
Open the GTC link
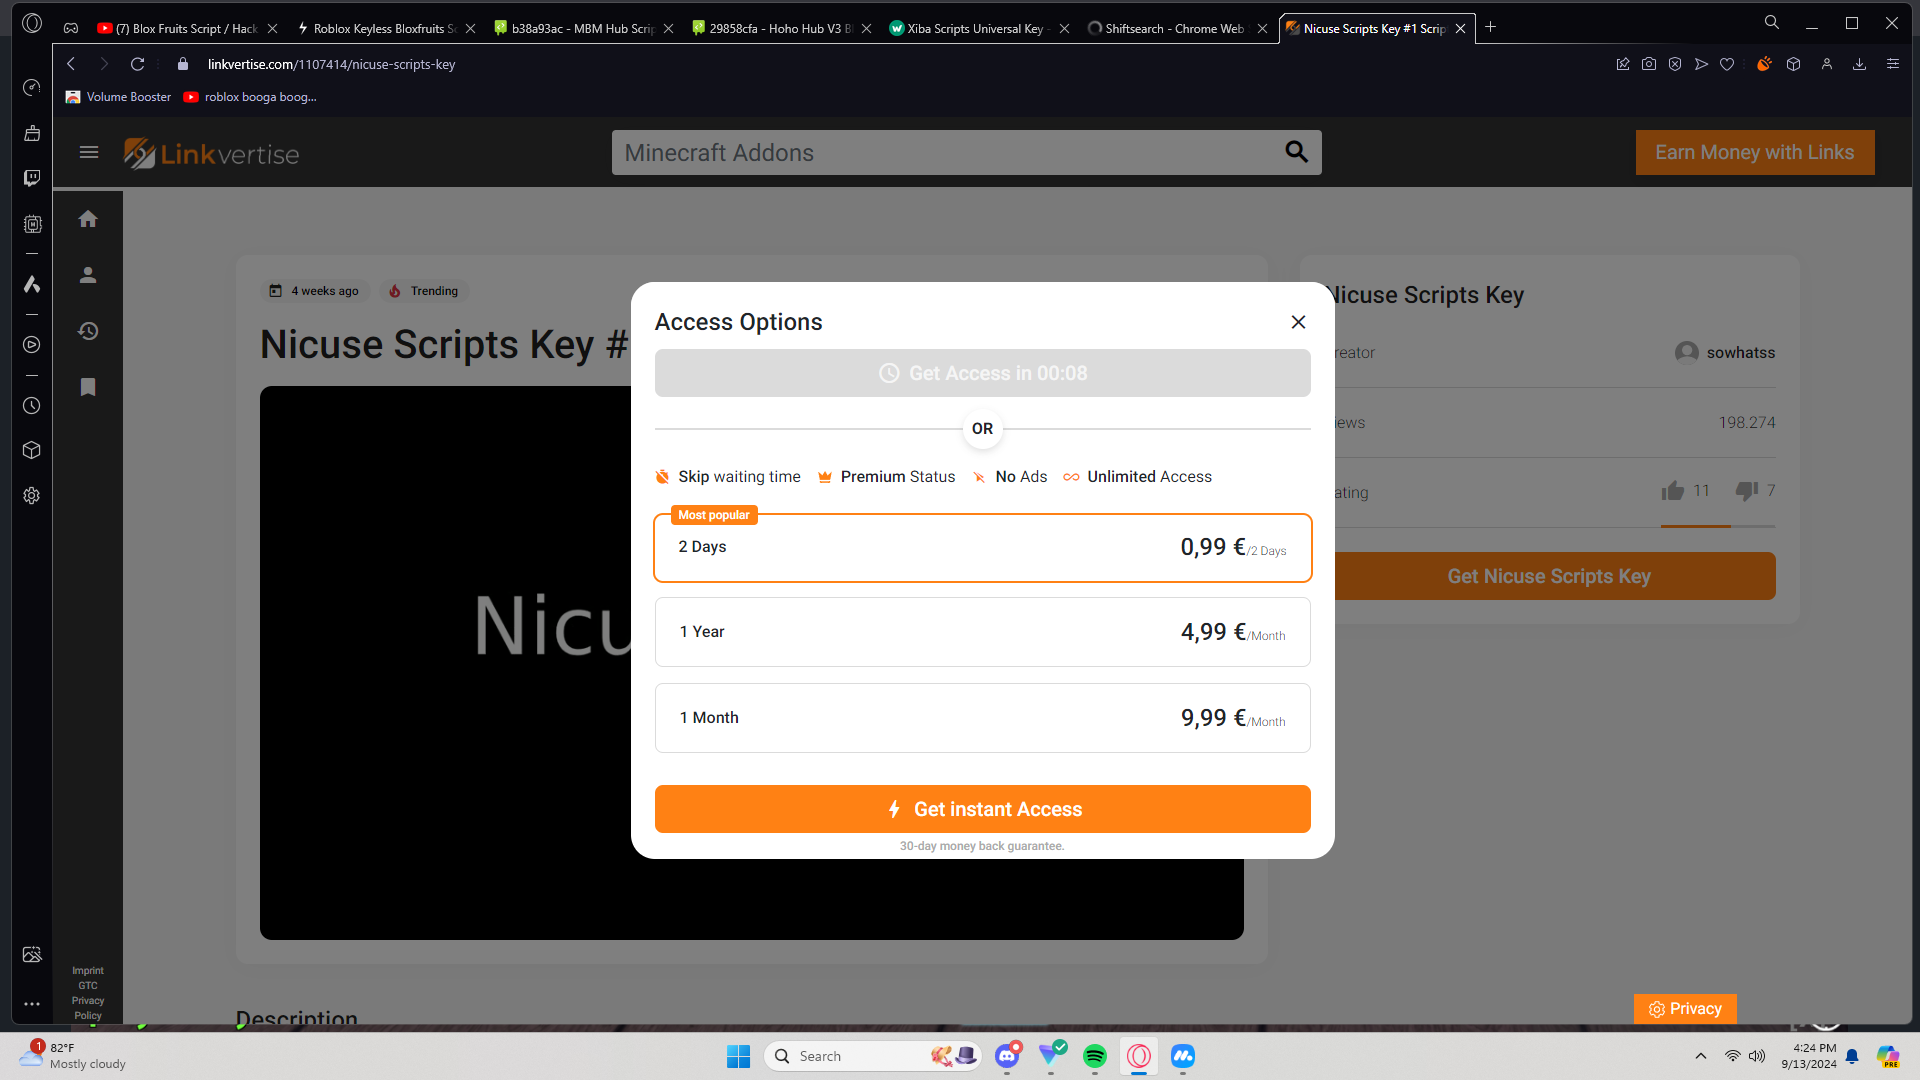tap(88, 985)
